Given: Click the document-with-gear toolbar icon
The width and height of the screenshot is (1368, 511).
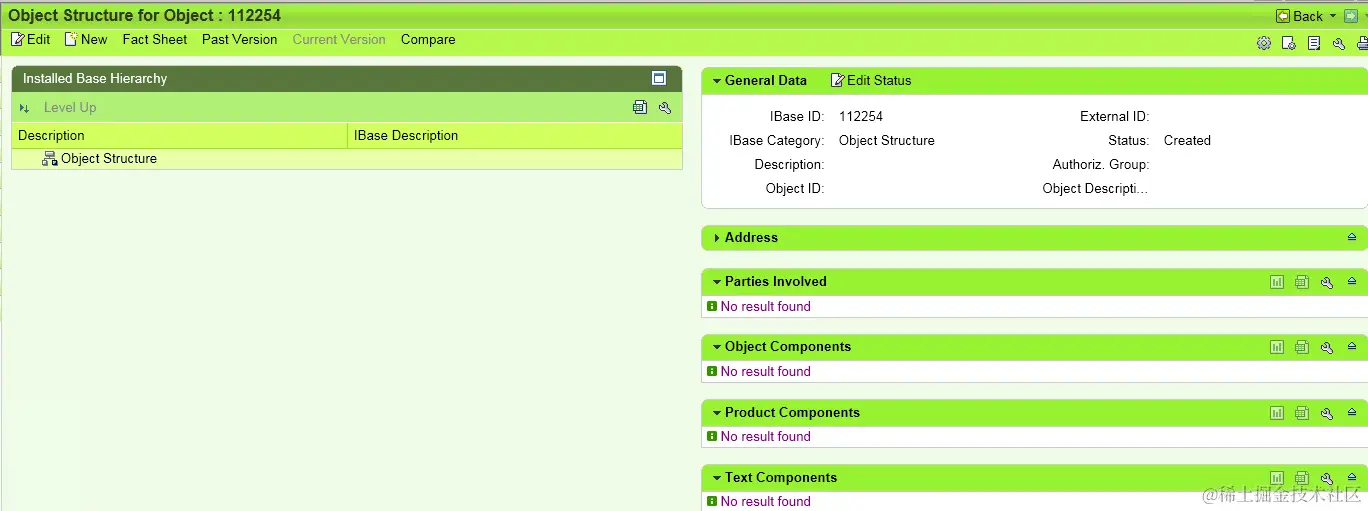Looking at the screenshot, I should click(1289, 43).
